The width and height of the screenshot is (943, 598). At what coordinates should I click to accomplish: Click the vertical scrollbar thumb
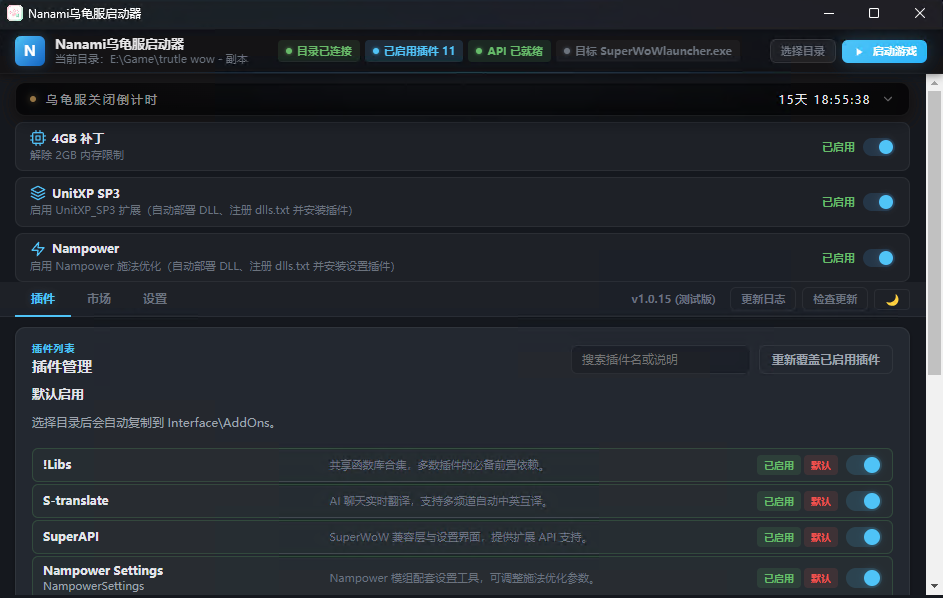pyautogui.click(x=934, y=233)
